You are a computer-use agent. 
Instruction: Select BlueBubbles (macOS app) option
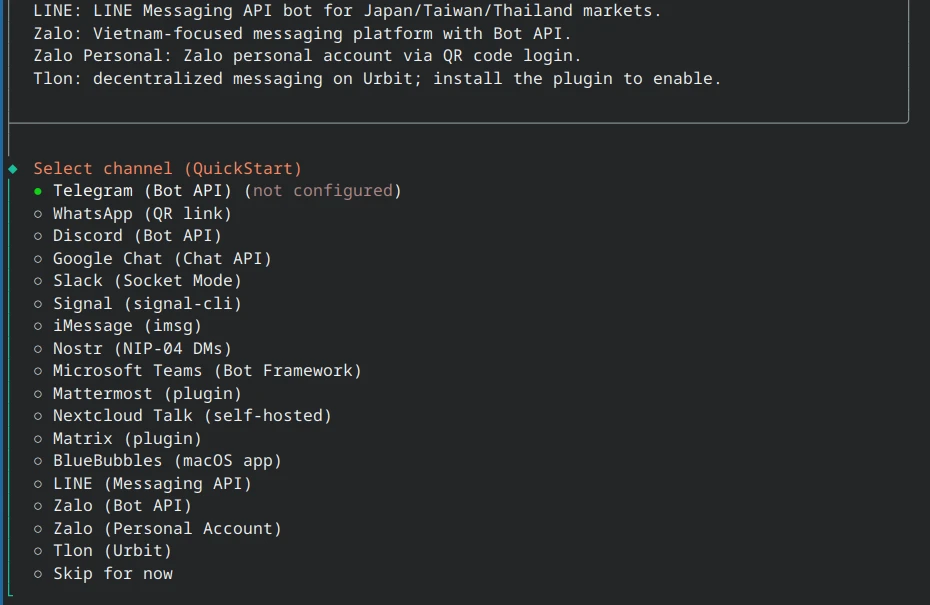tap(165, 460)
